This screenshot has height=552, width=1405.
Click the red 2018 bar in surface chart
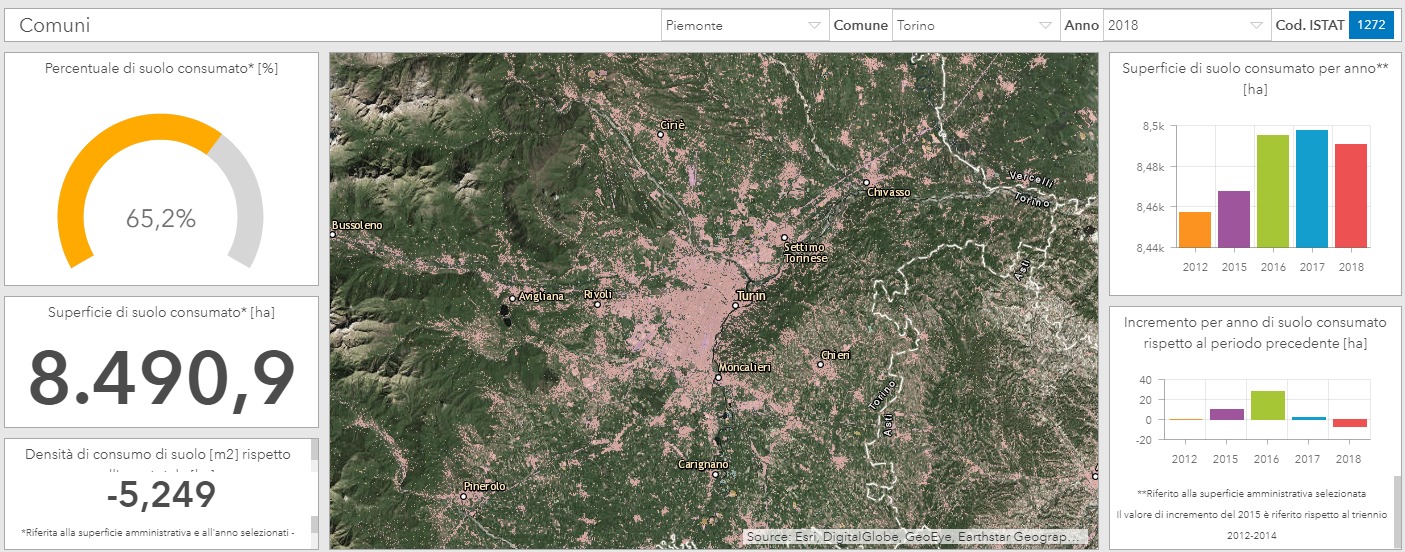(1350, 196)
